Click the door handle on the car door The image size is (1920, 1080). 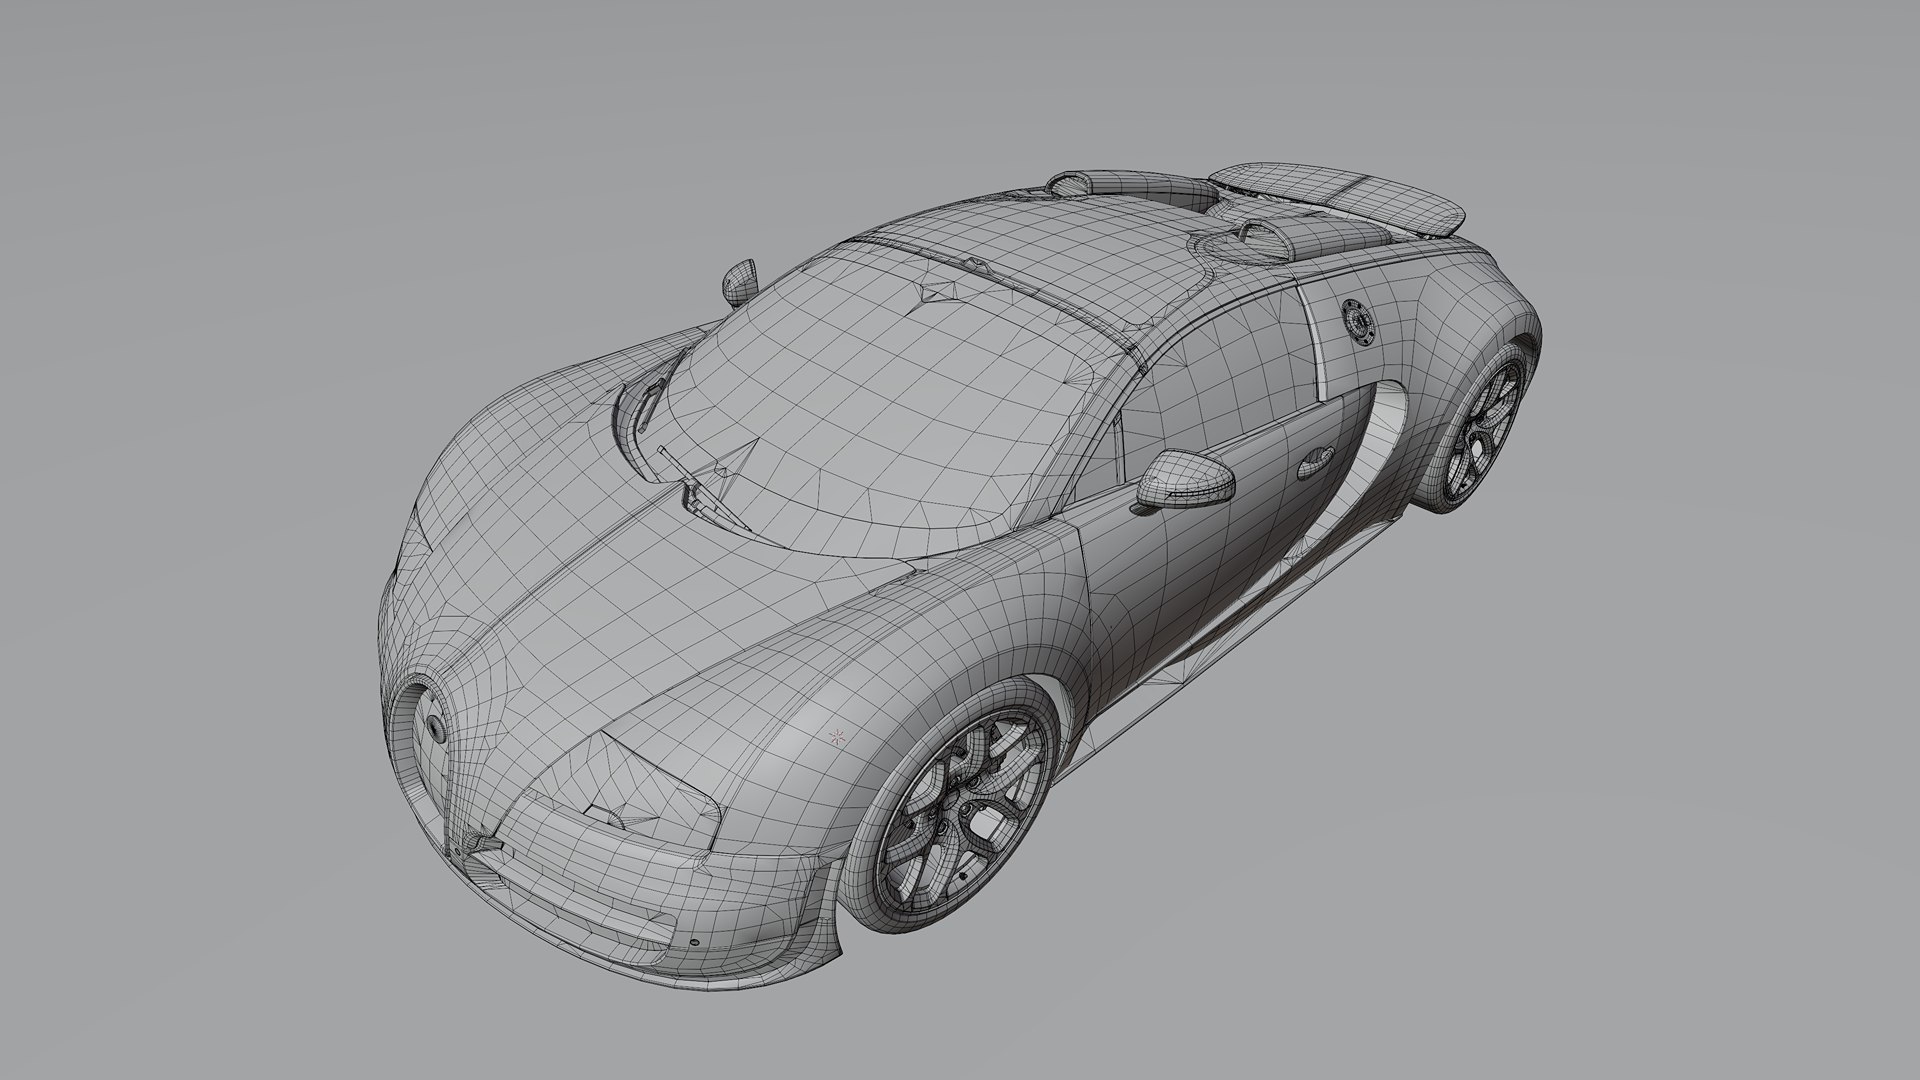click(1314, 461)
